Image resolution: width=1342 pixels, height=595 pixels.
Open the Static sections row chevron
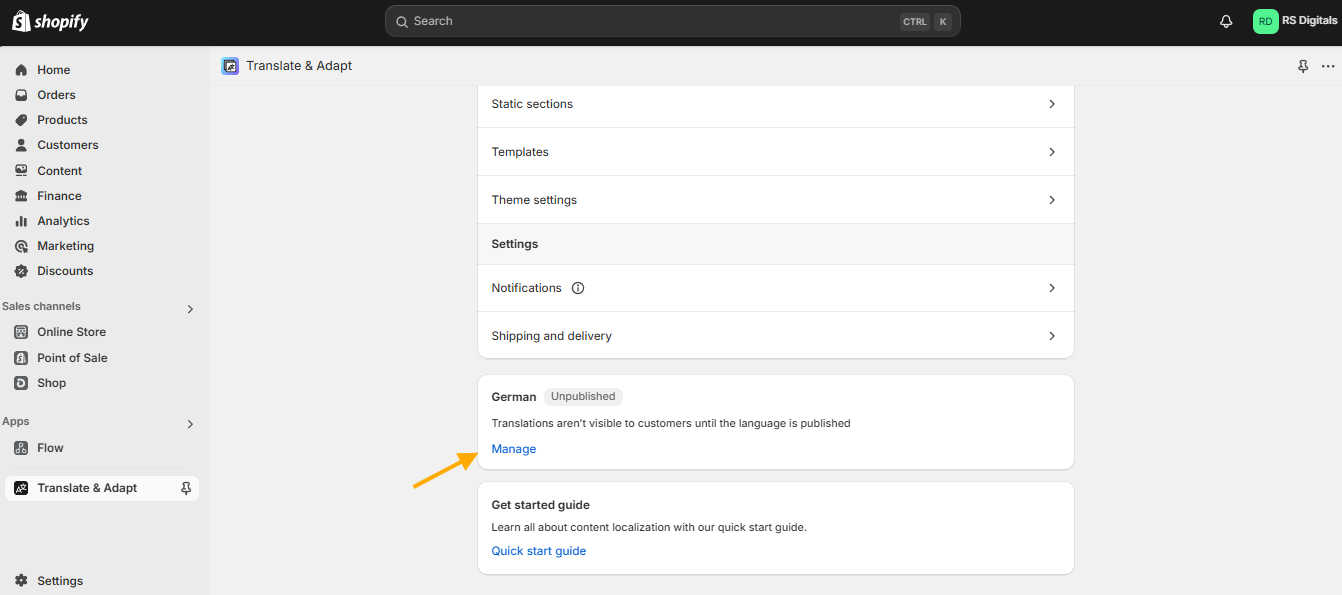[x=1052, y=104]
